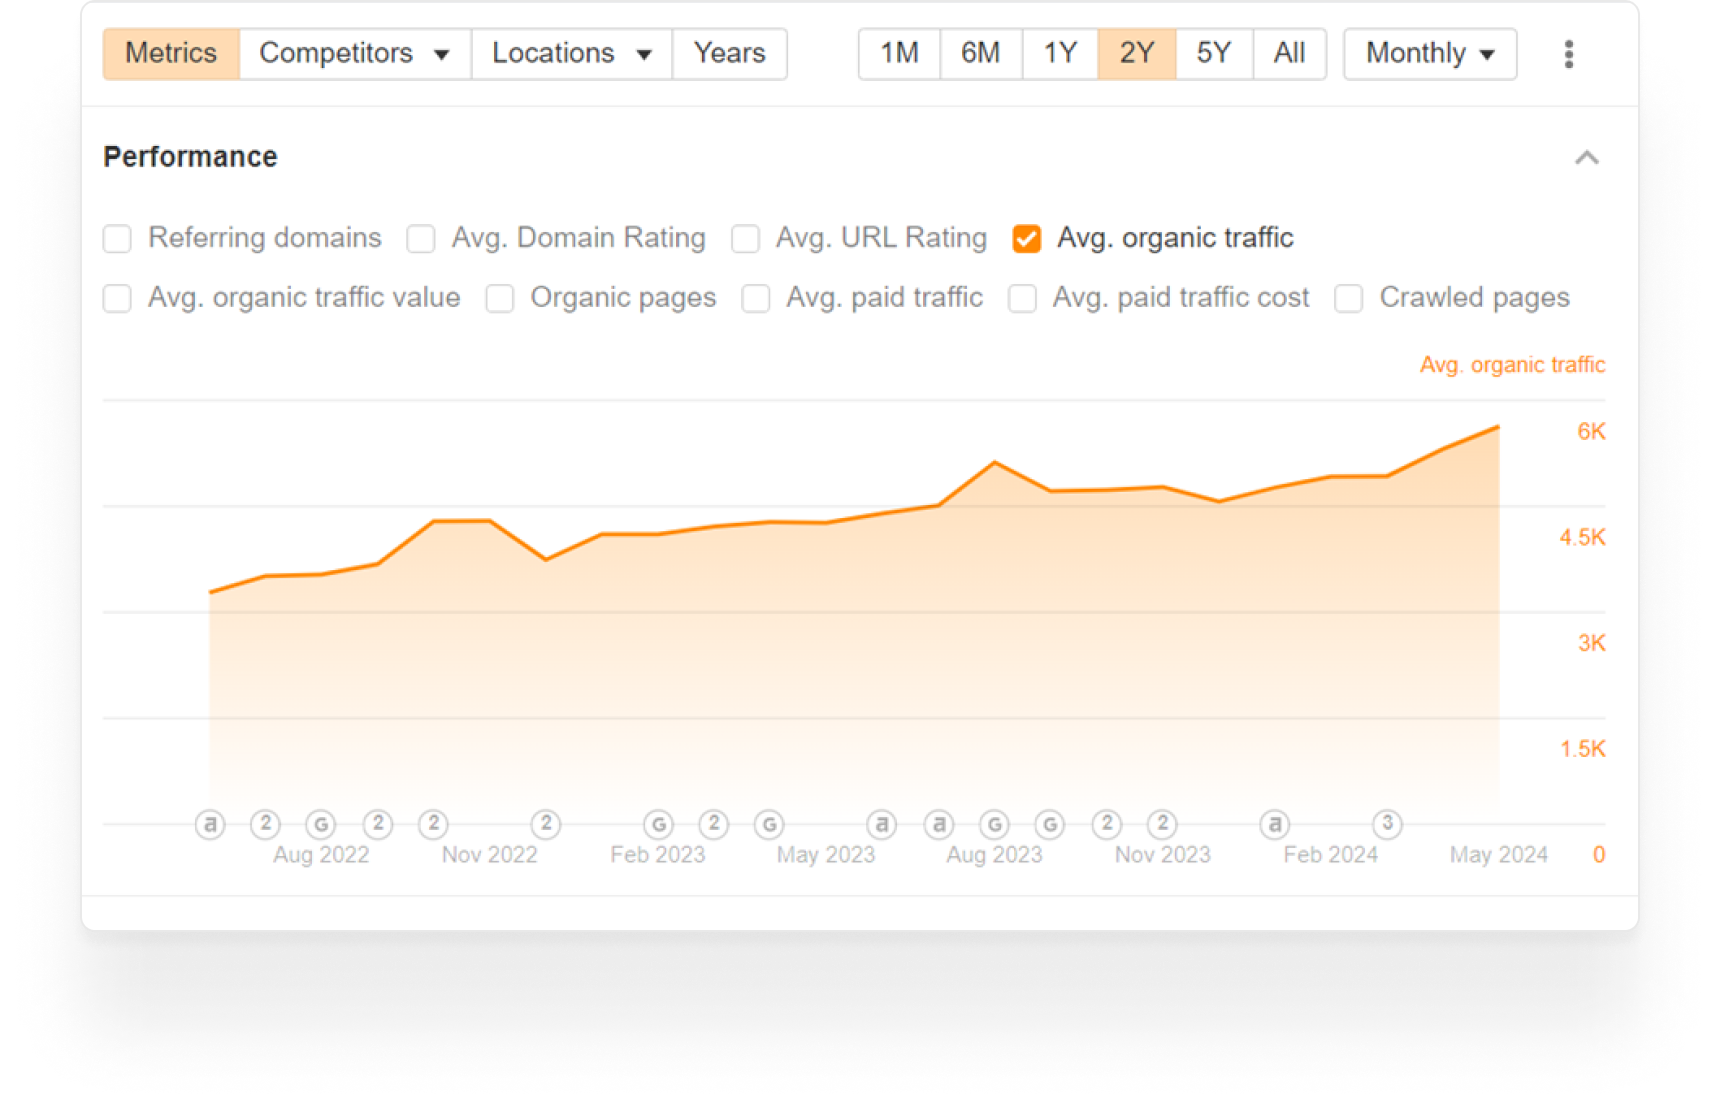Open the Locations dropdown
Viewport: 1720px width, 1112px height.
[572, 54]
